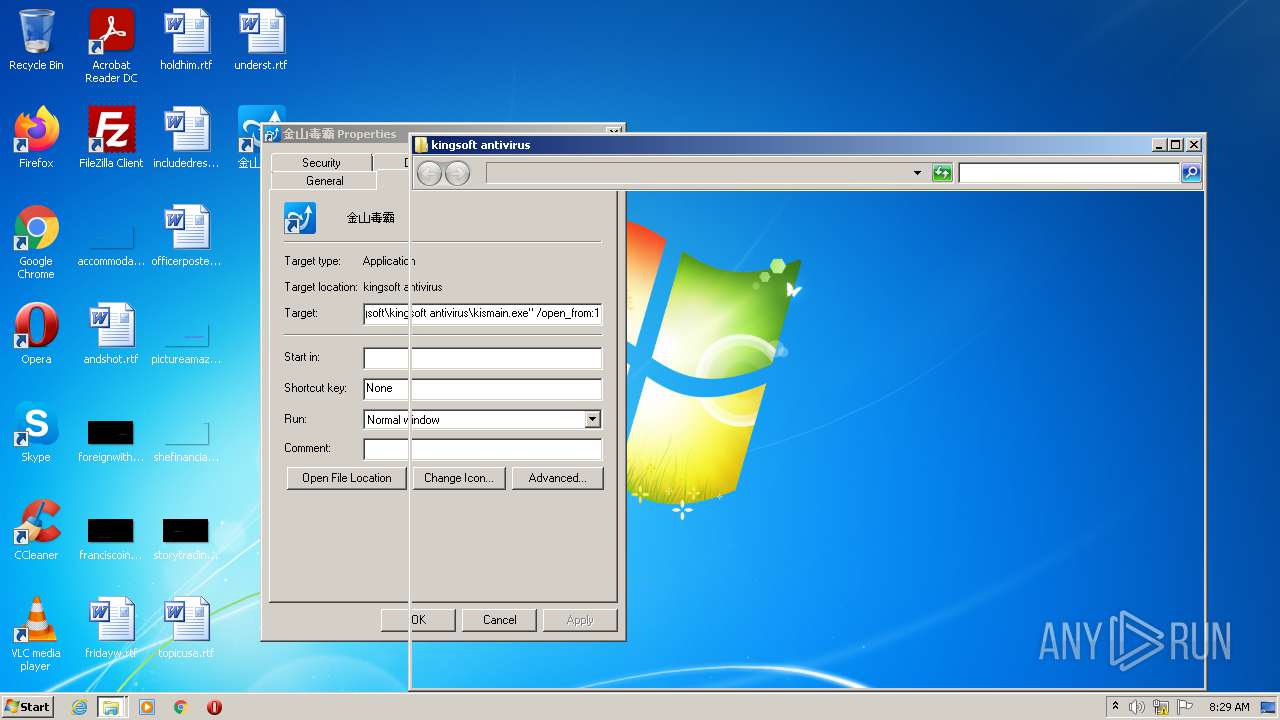1280x720 pixels.
Task: Select the underst.rtf document icon
Action: point(261,40)
